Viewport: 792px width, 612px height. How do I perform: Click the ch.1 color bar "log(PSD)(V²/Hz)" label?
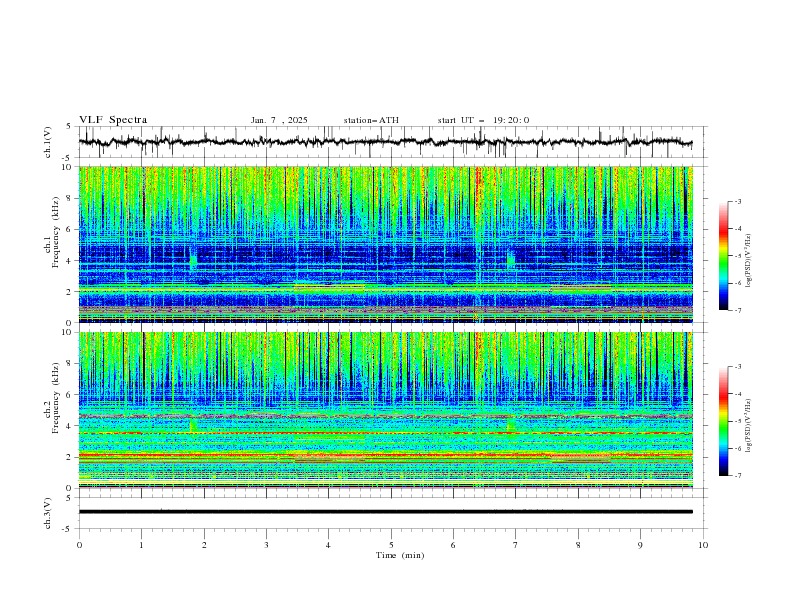[748, 260]
